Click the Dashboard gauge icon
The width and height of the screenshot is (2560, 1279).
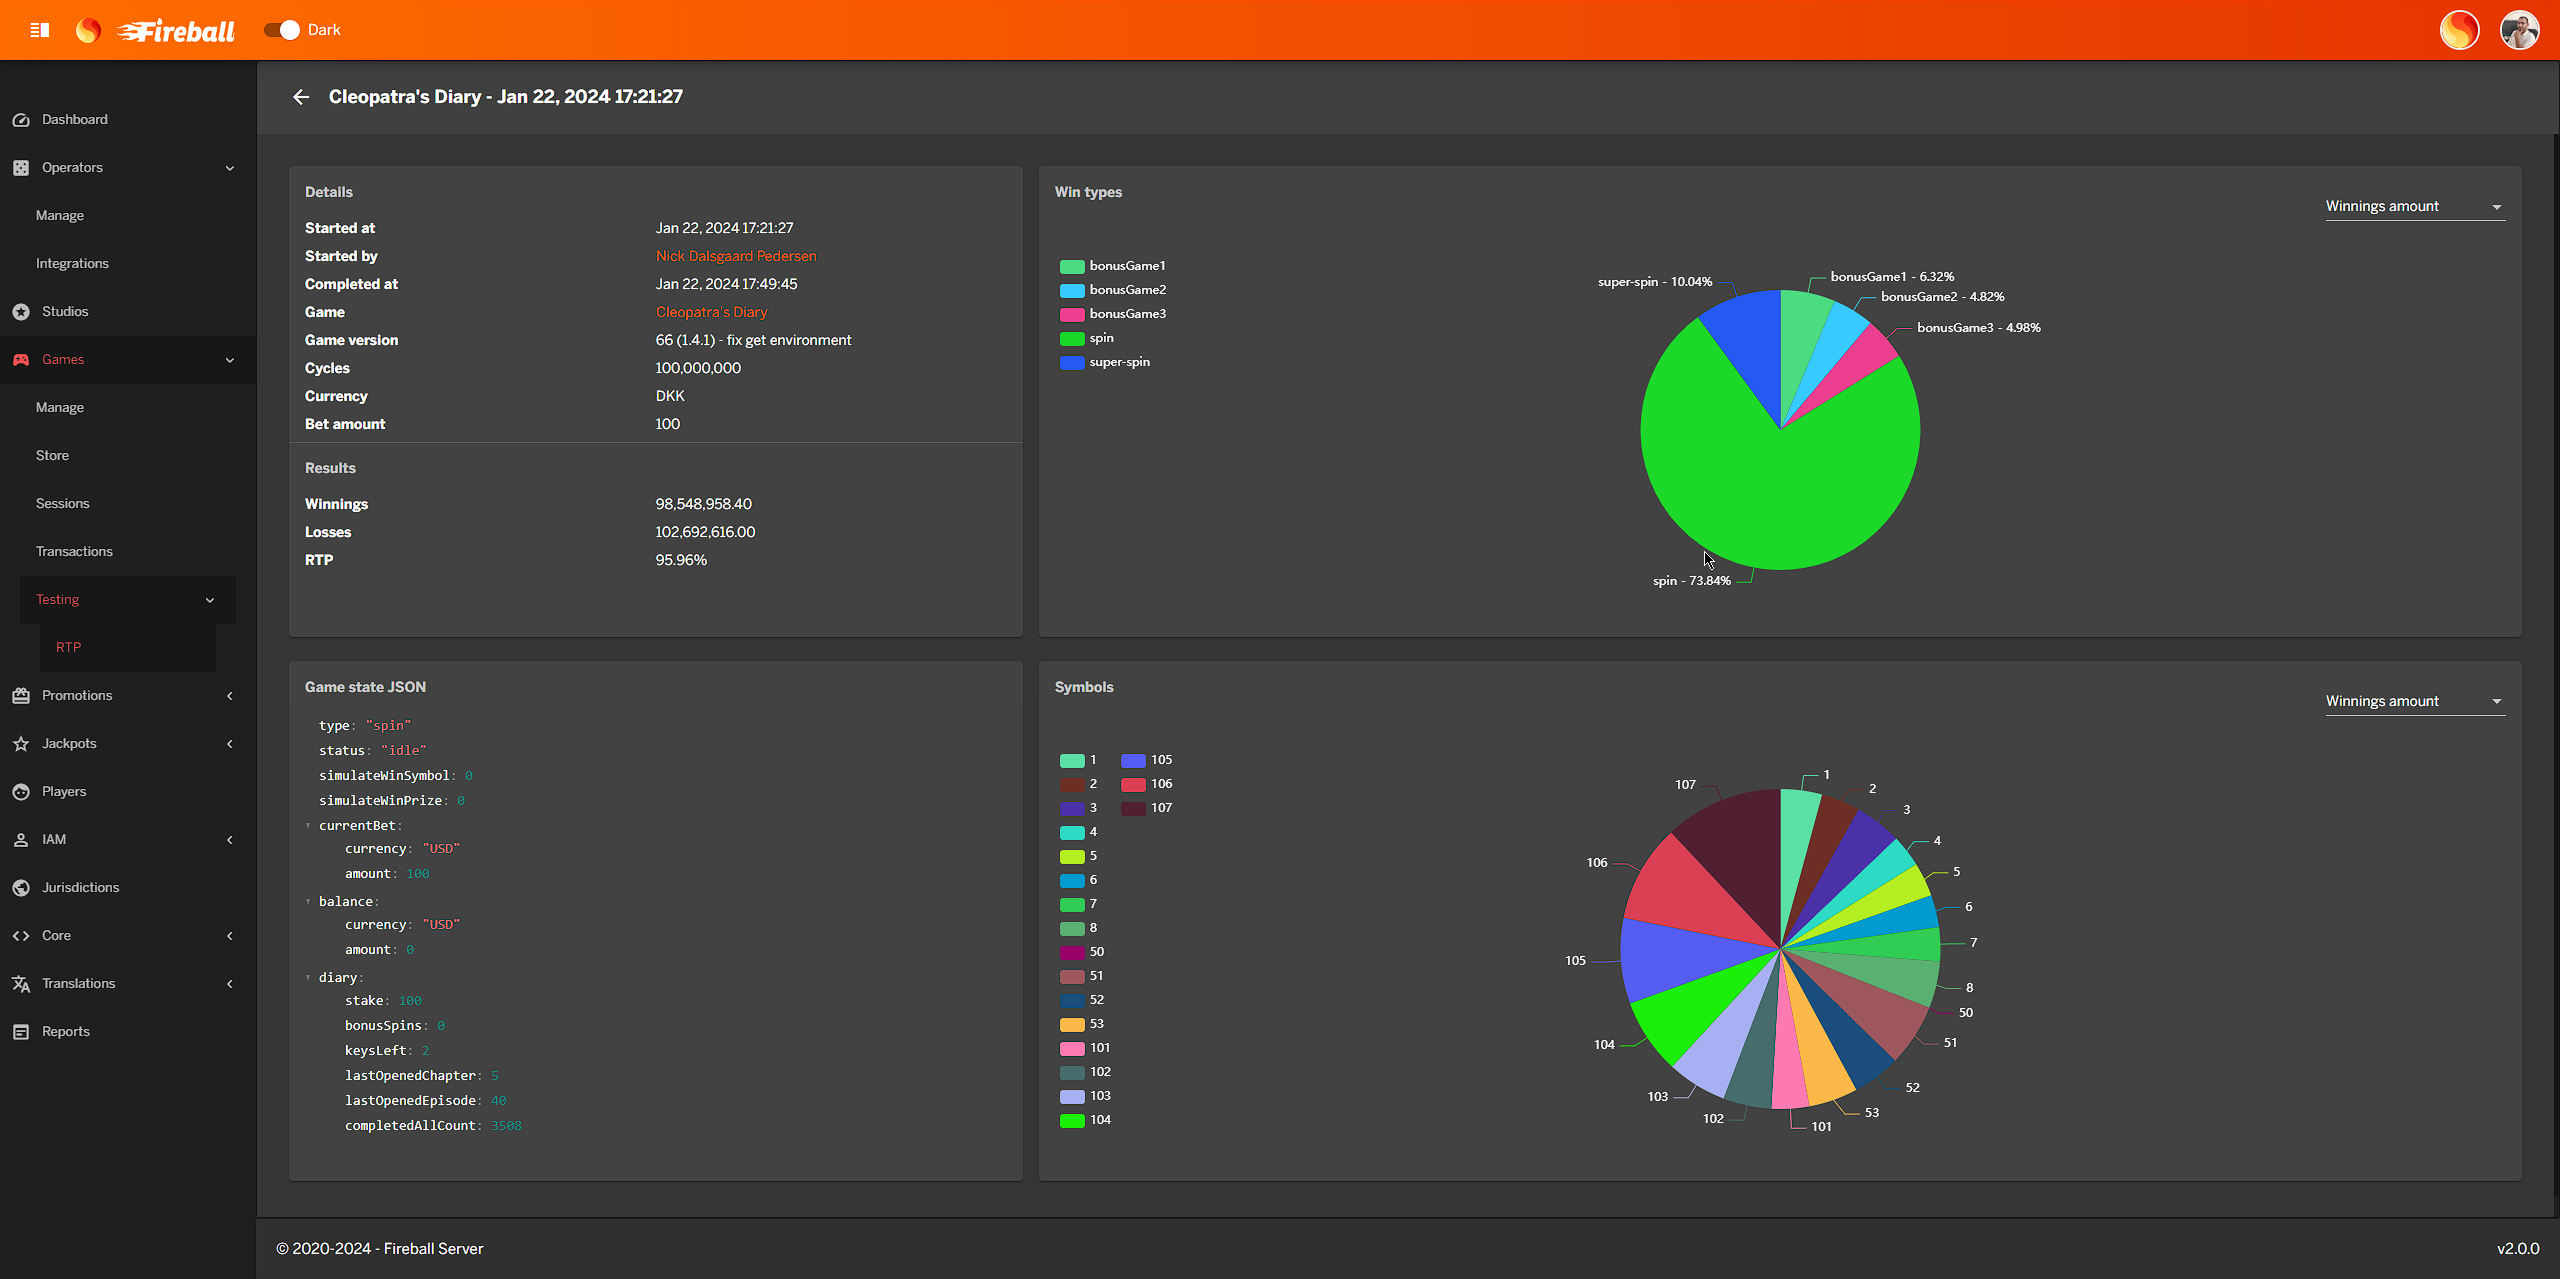click(x=21, y=120)
